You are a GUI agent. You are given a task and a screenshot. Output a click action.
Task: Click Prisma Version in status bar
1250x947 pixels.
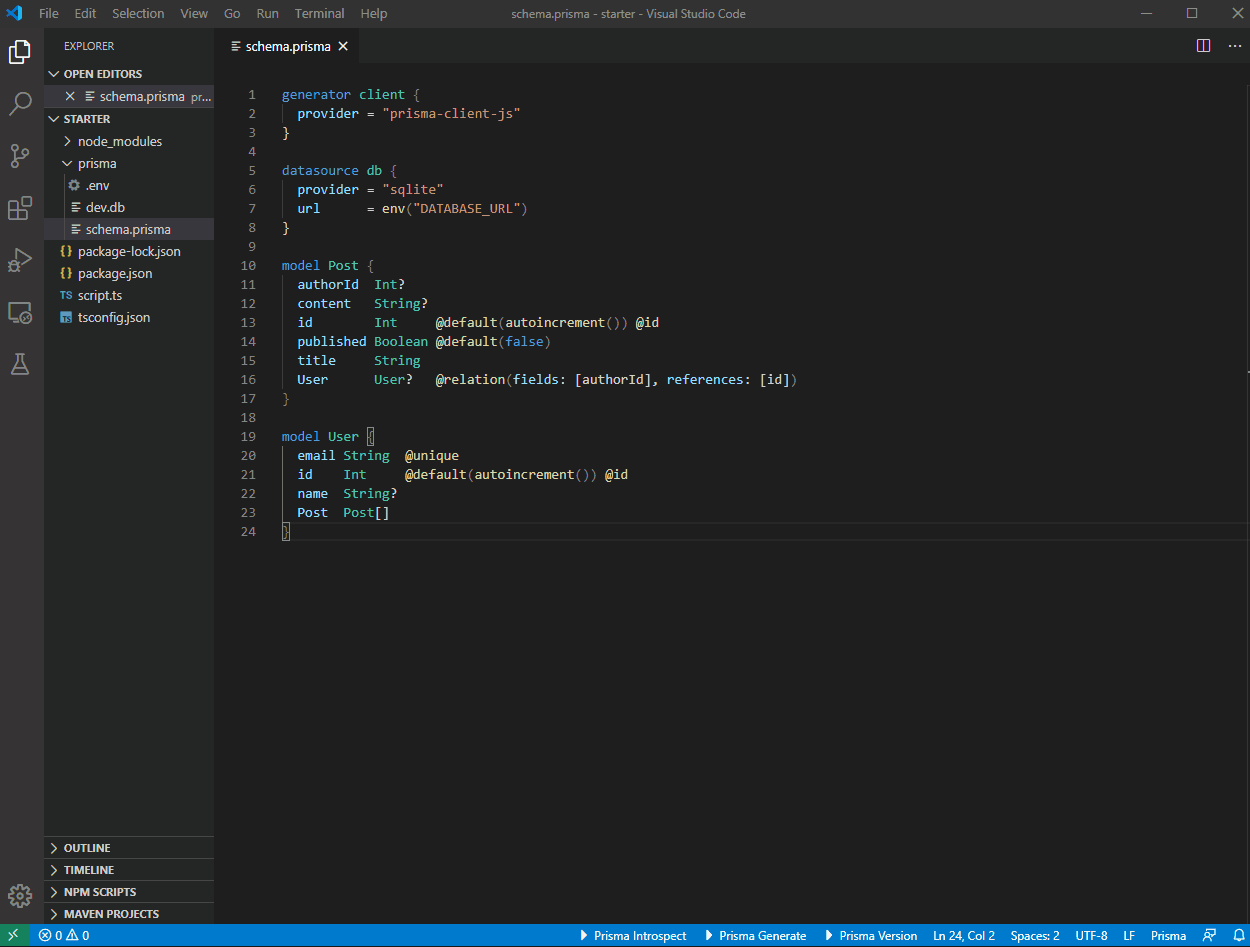click(x=871, y=936)
